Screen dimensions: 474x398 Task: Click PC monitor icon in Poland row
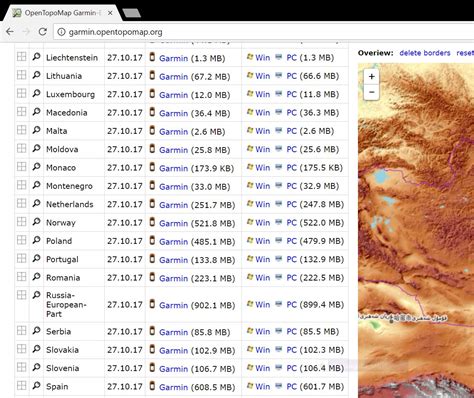[x=279, y=240]
